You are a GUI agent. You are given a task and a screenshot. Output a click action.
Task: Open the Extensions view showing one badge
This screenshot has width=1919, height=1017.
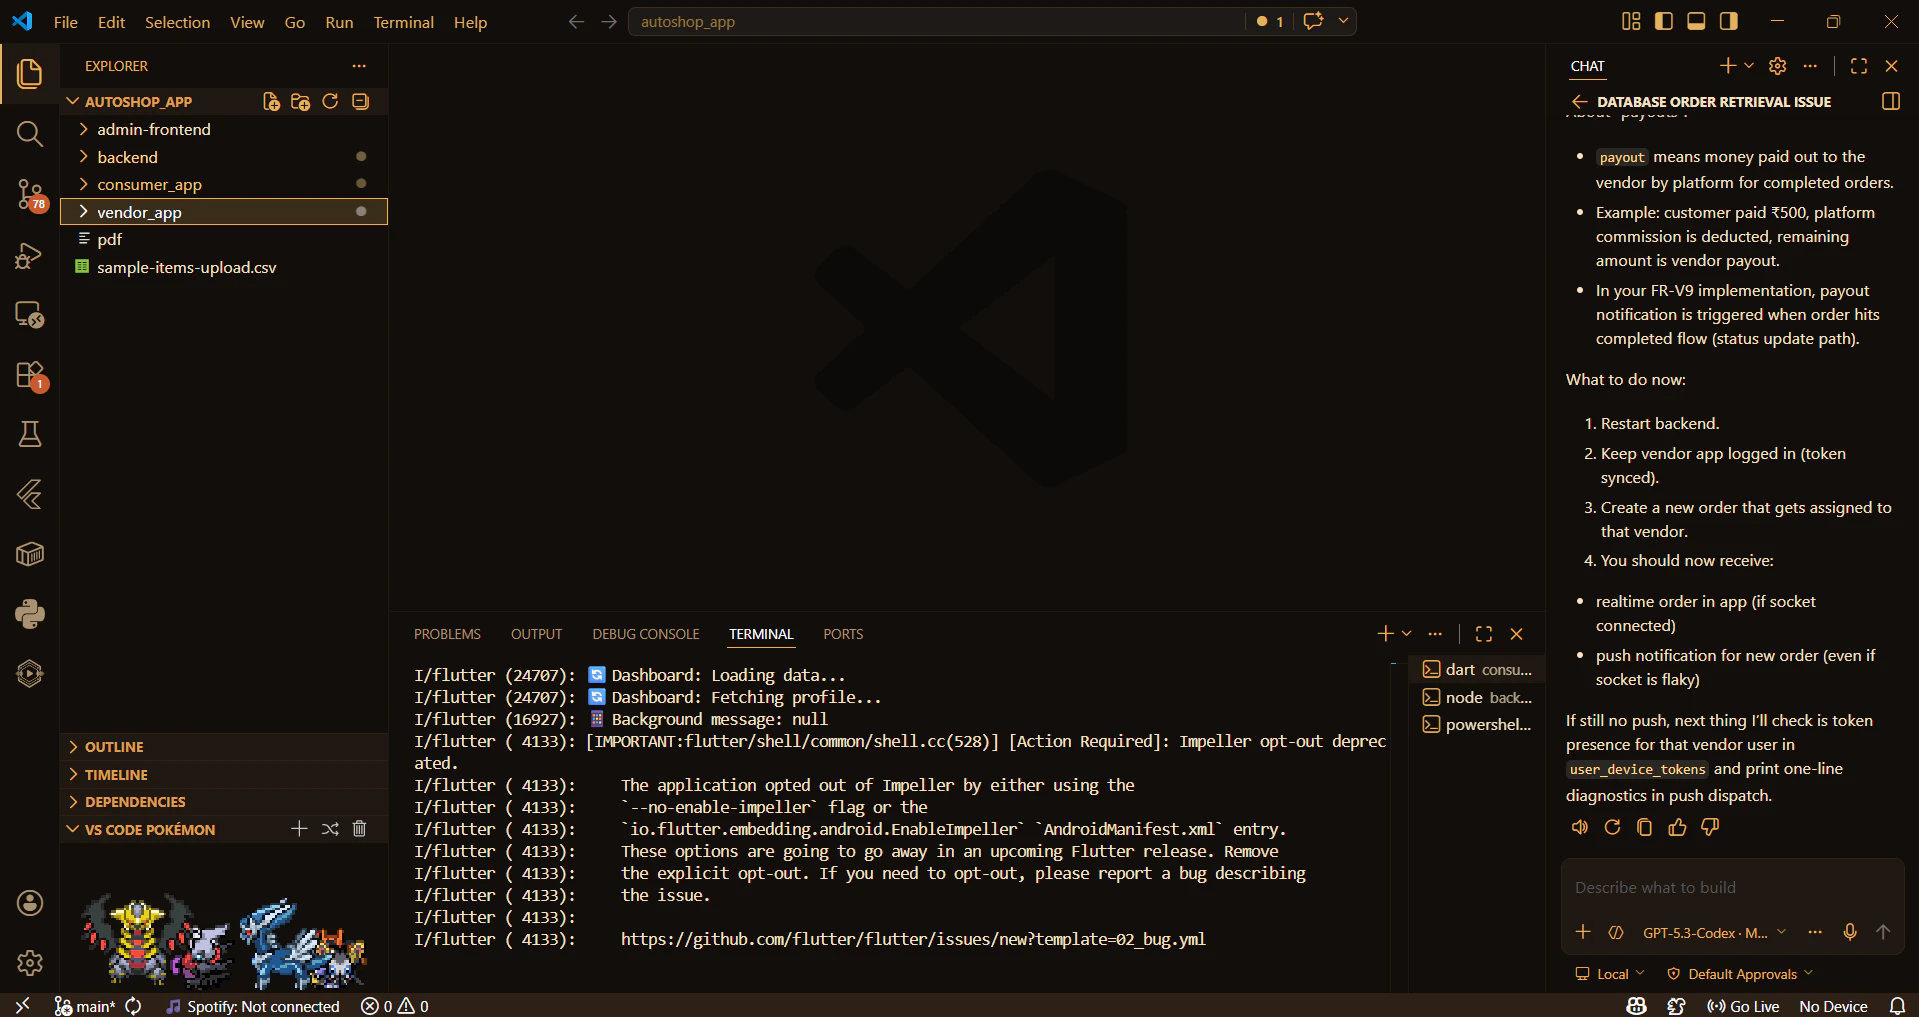(x=30, y=377)
